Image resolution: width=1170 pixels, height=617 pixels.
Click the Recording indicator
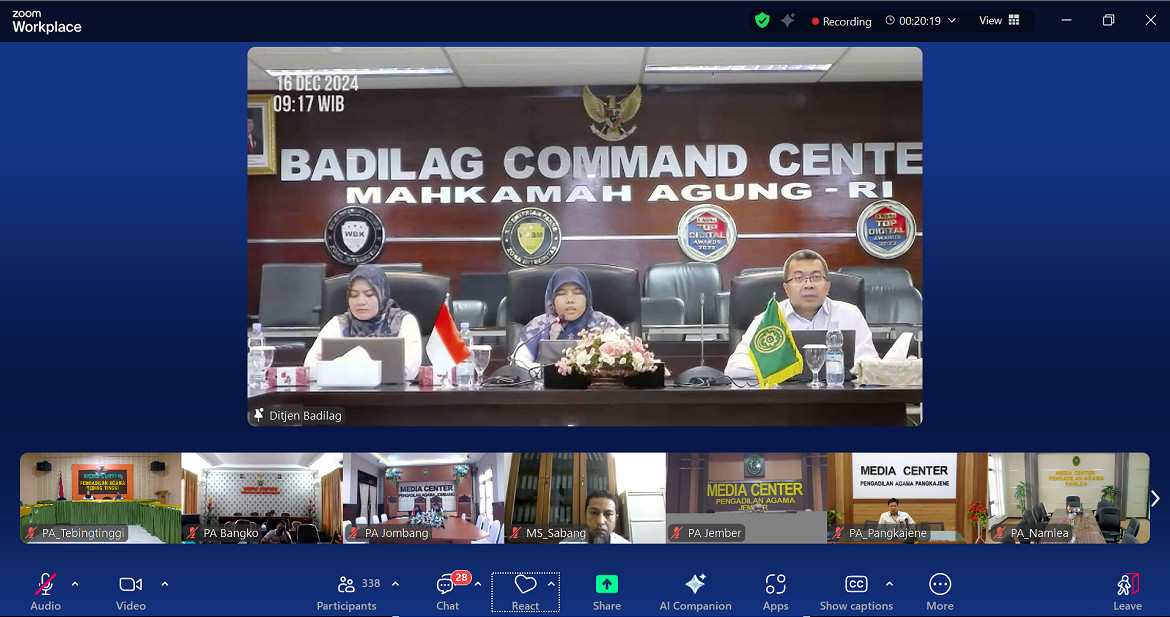click(841, 21)
